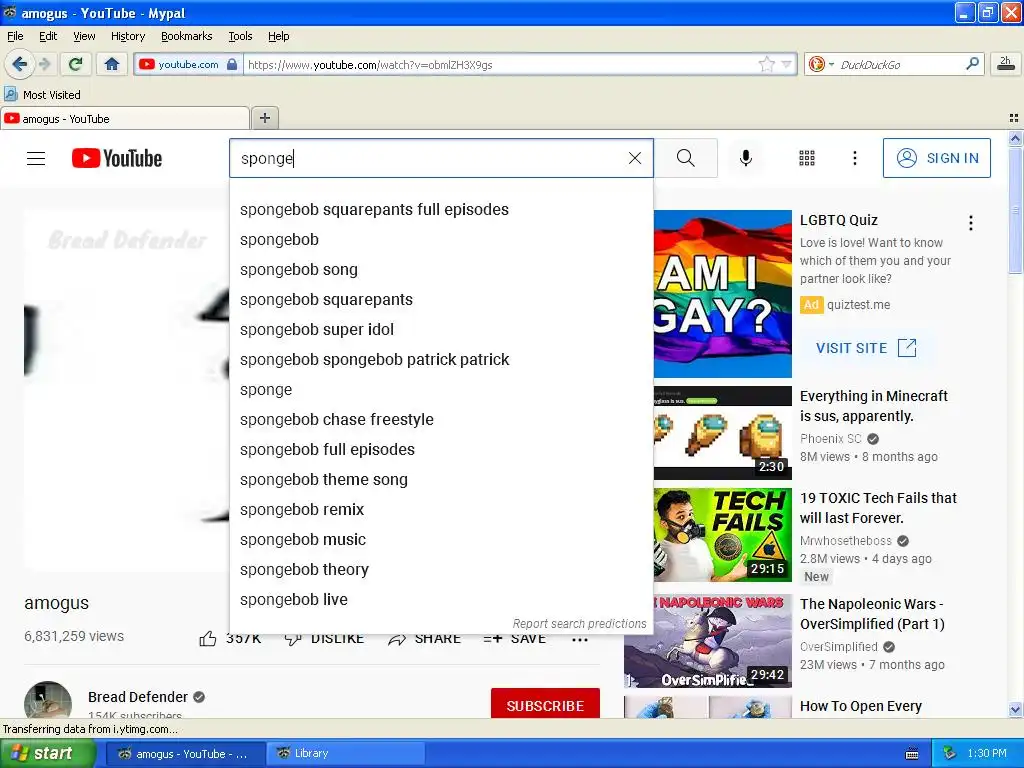Click the browser search bar magnifier icon
This screenshot has width=1024, height=768.
(972, 64)
